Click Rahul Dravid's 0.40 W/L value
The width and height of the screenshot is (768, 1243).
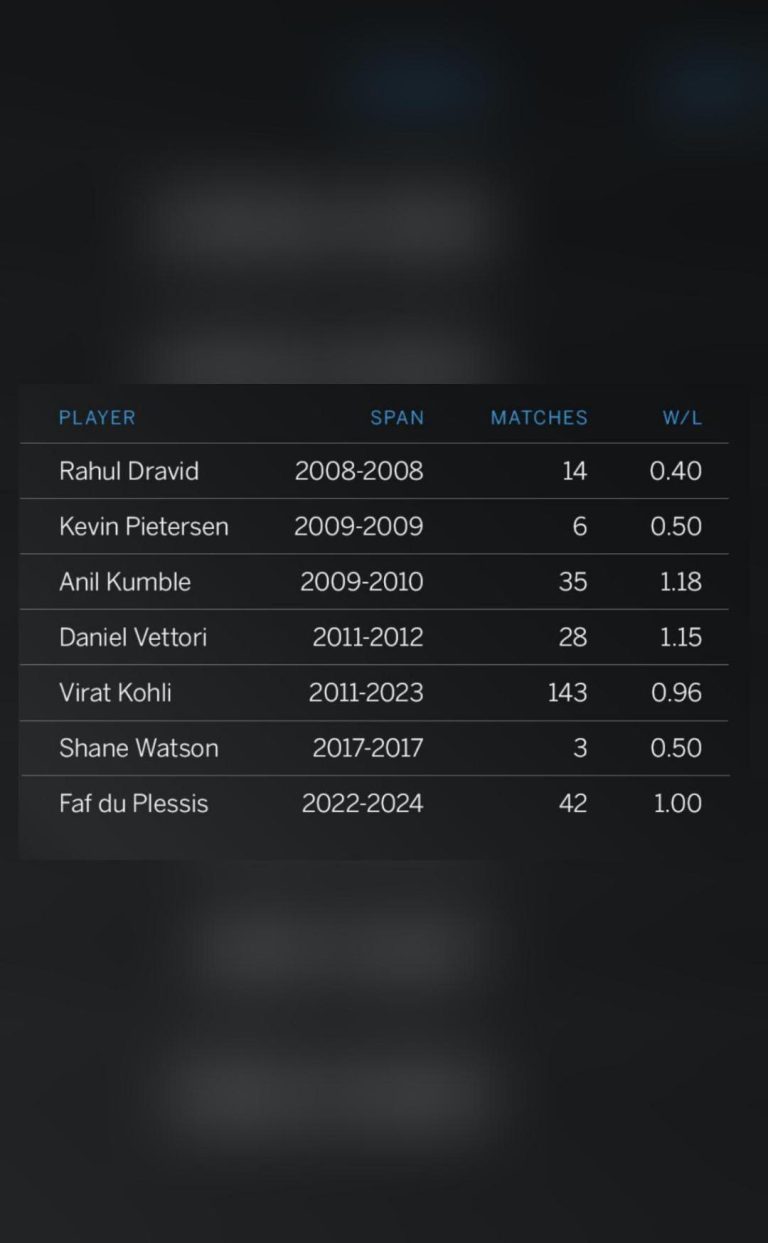676,471
